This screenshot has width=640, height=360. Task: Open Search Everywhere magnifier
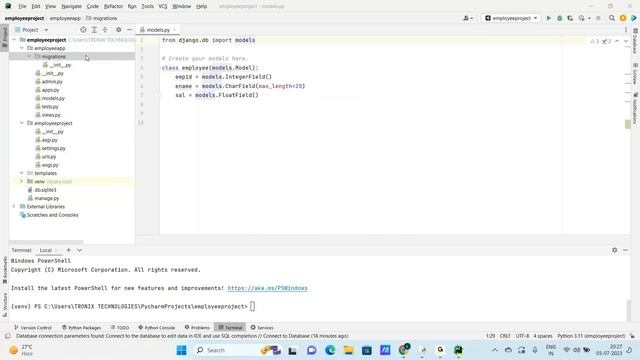pos(612,18)
